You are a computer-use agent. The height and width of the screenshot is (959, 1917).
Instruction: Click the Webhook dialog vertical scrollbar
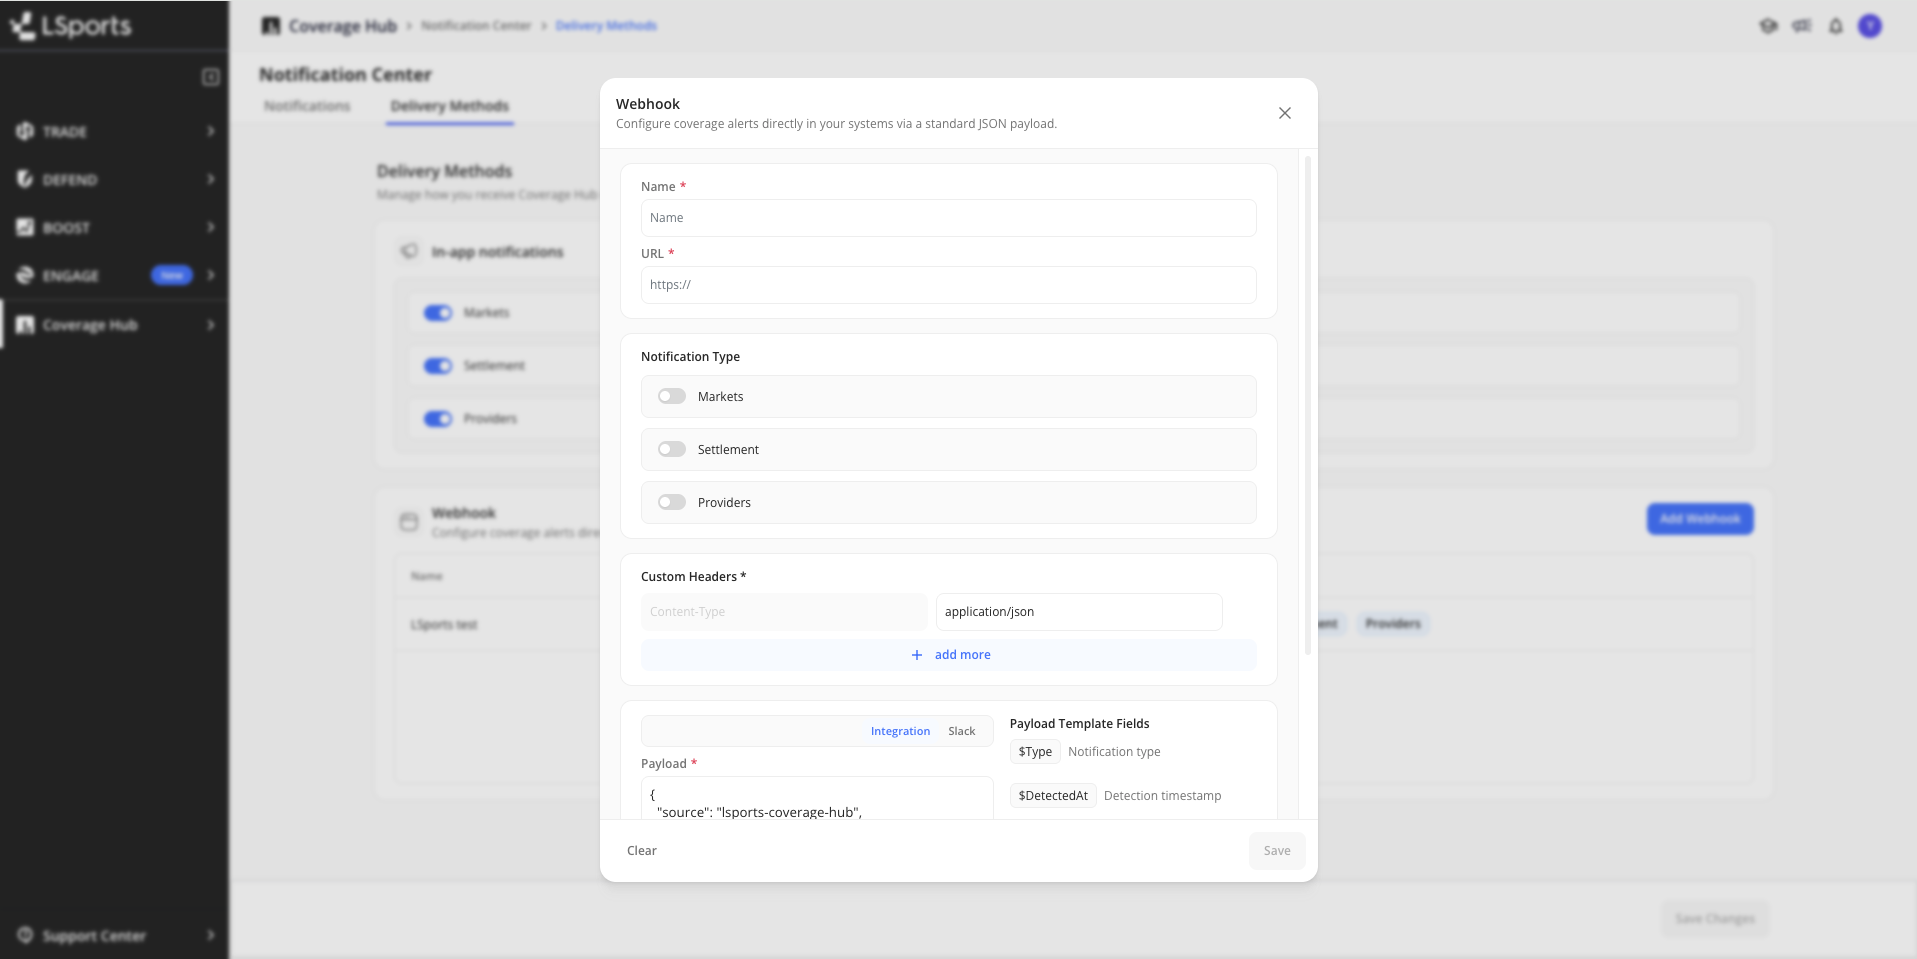coord(1308,405)
